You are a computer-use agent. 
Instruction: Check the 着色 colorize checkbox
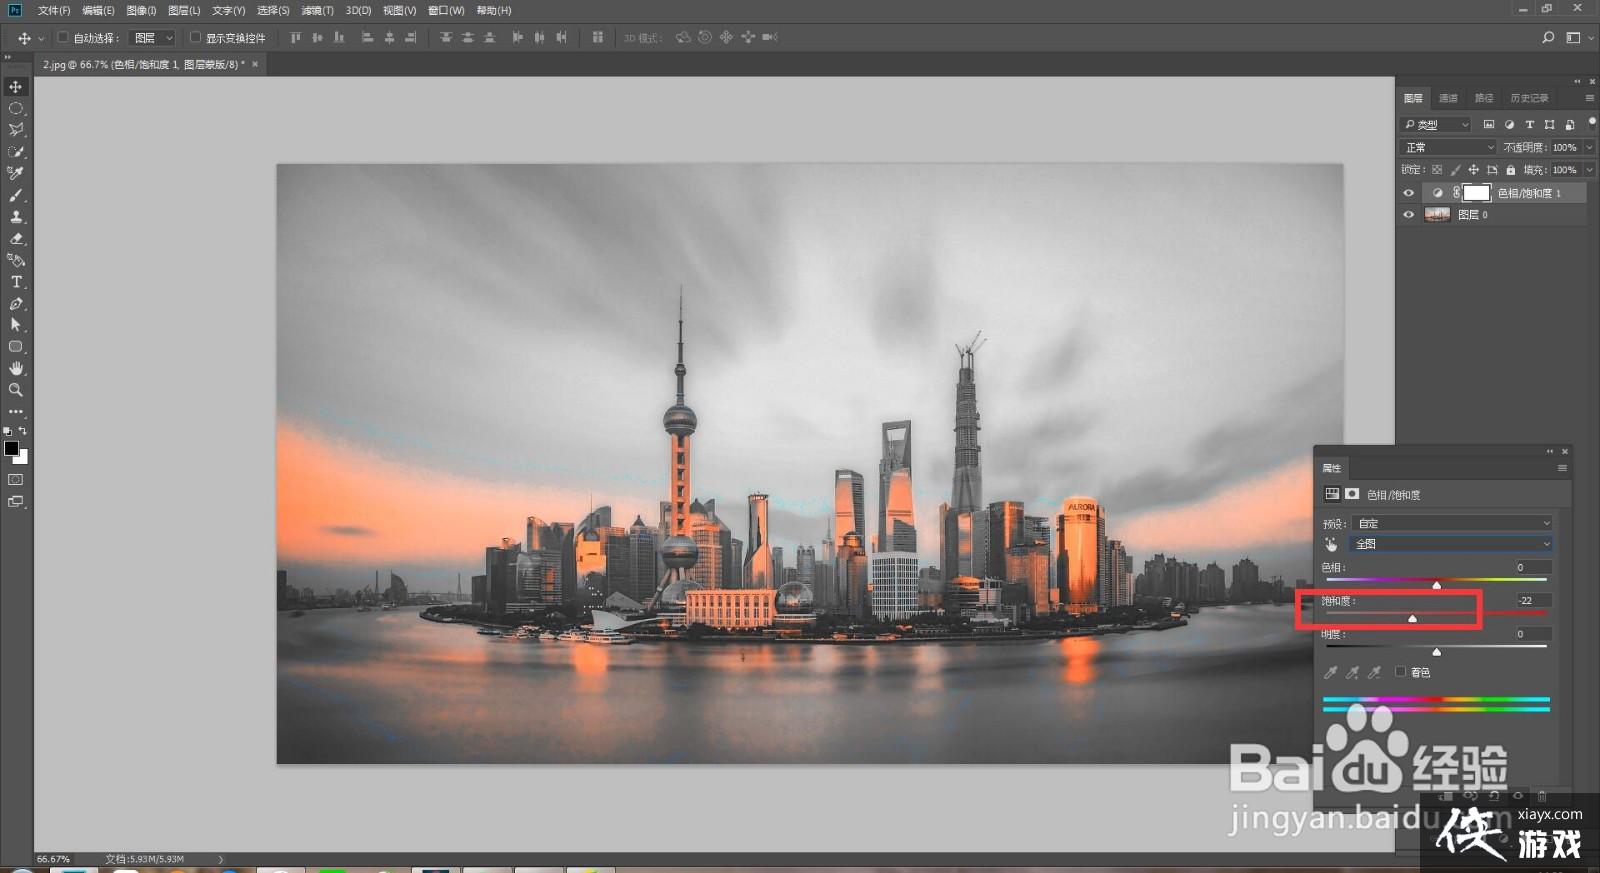click(x=1401, y=672)
